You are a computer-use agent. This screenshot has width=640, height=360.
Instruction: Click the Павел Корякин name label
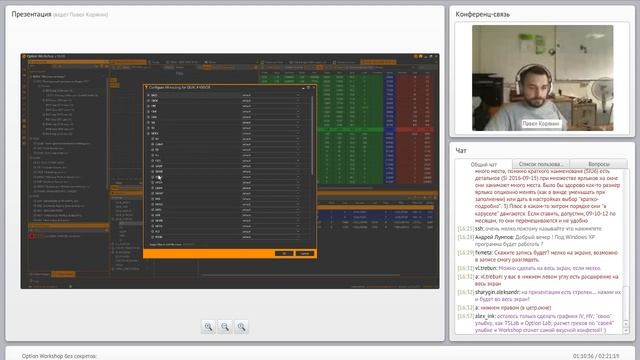click(x=541, y=124)
